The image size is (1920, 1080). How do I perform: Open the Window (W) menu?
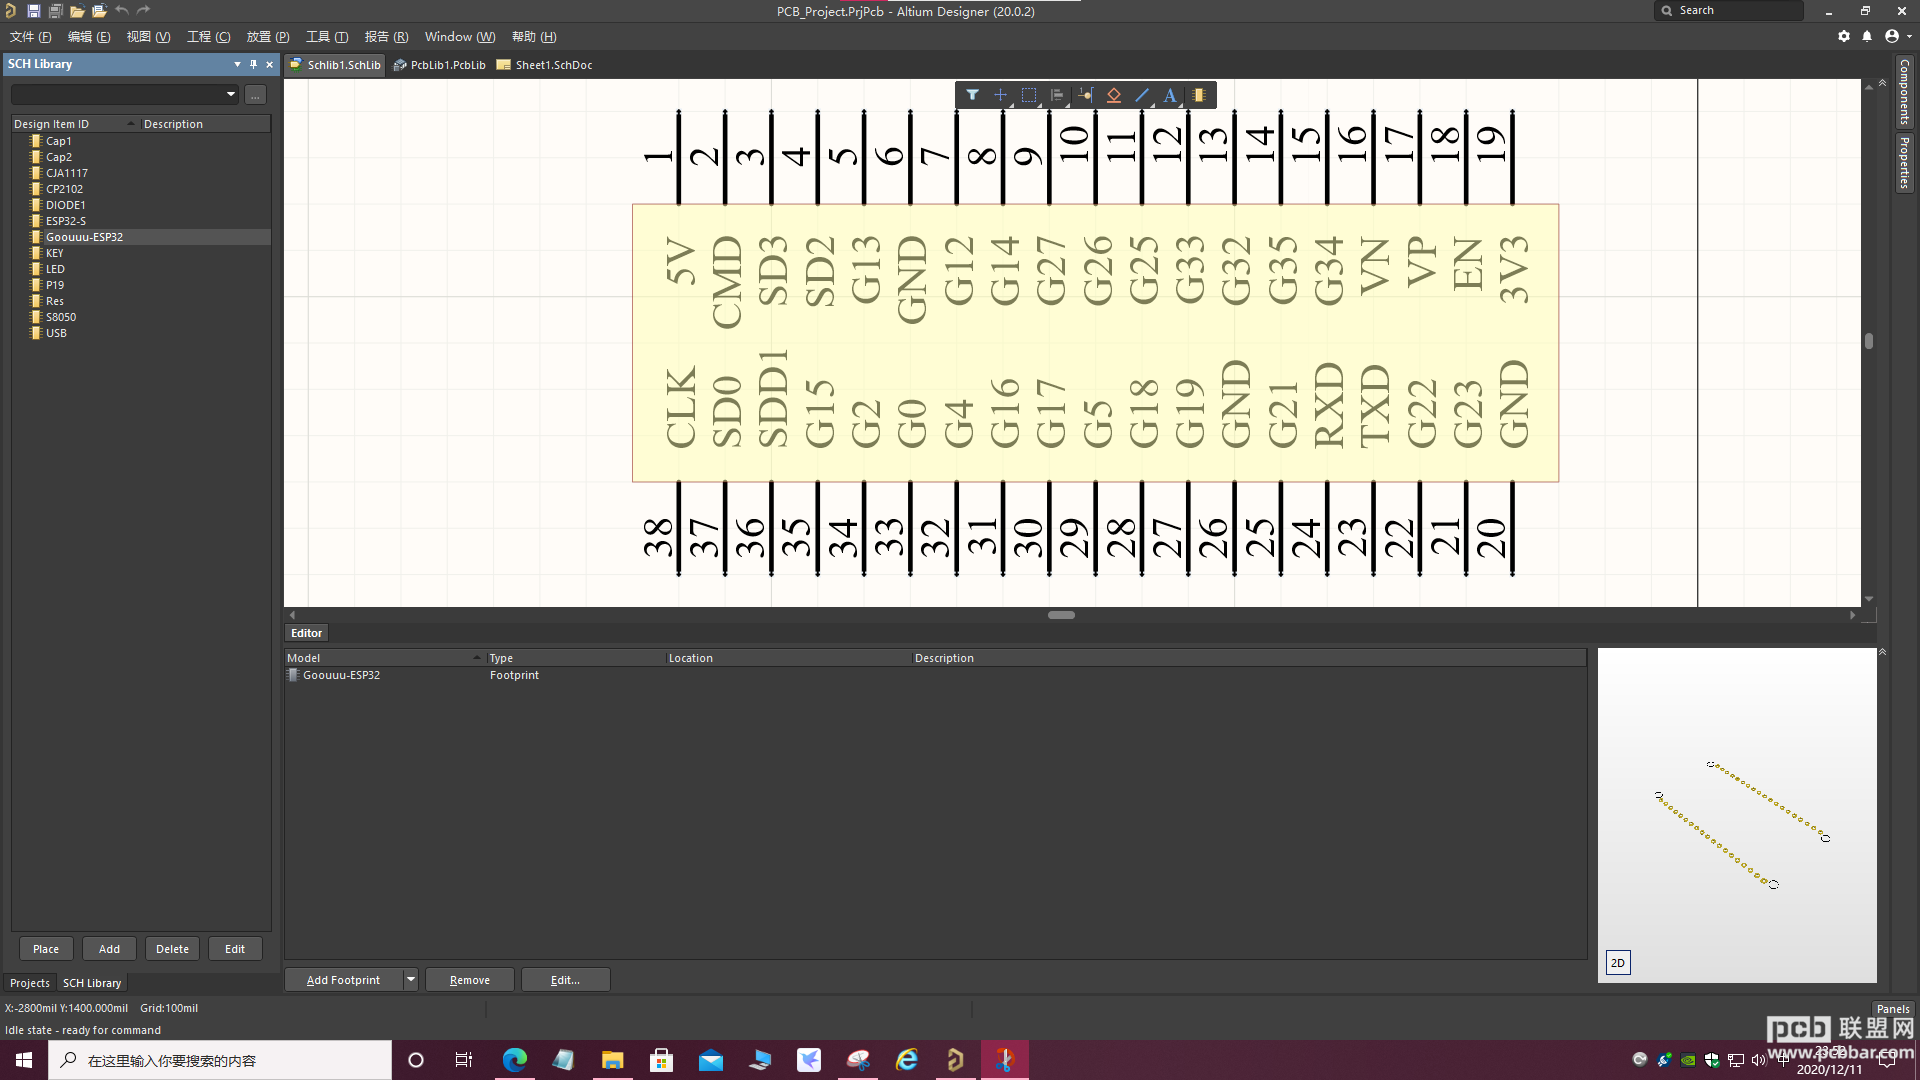click(x=460, y=37)
